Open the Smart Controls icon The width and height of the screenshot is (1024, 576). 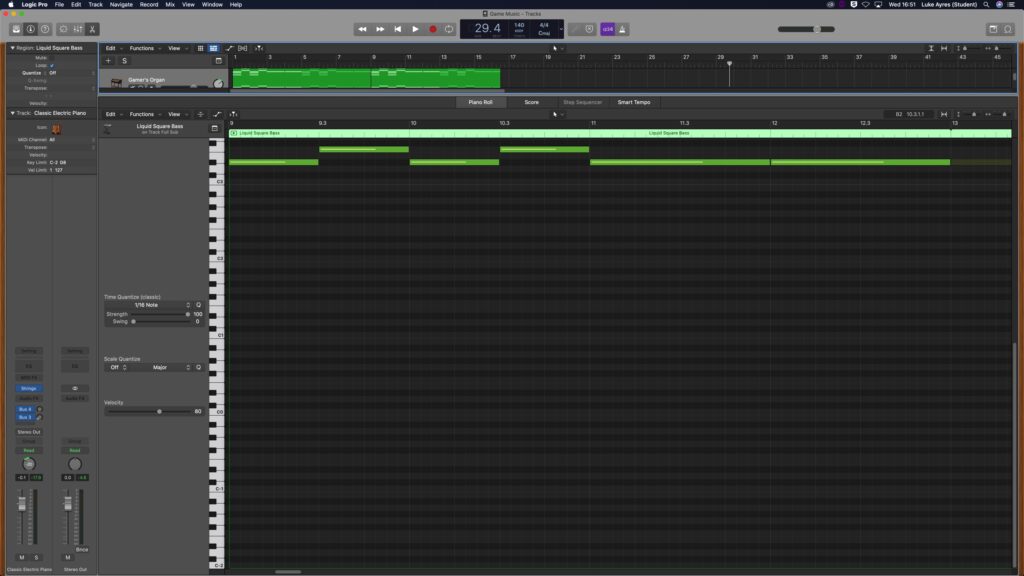[63, 29]
